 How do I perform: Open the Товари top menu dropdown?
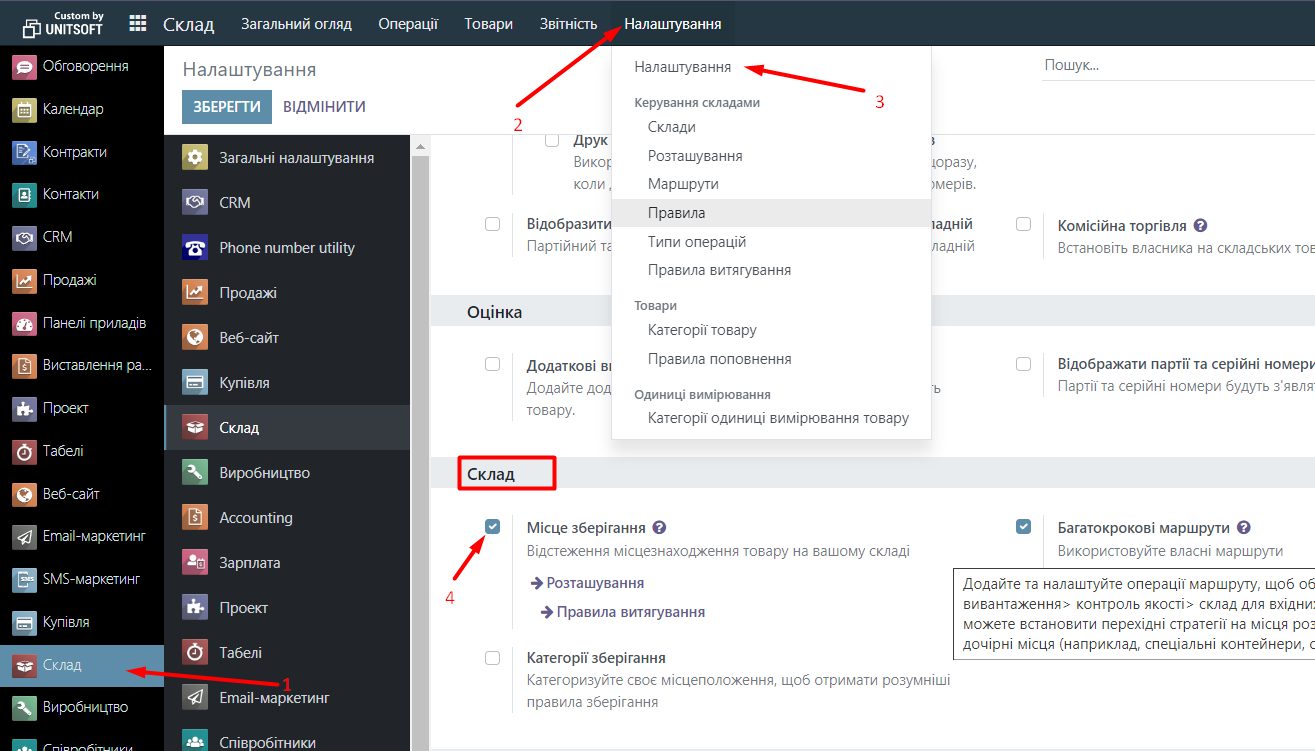click(x=488, y=24)
